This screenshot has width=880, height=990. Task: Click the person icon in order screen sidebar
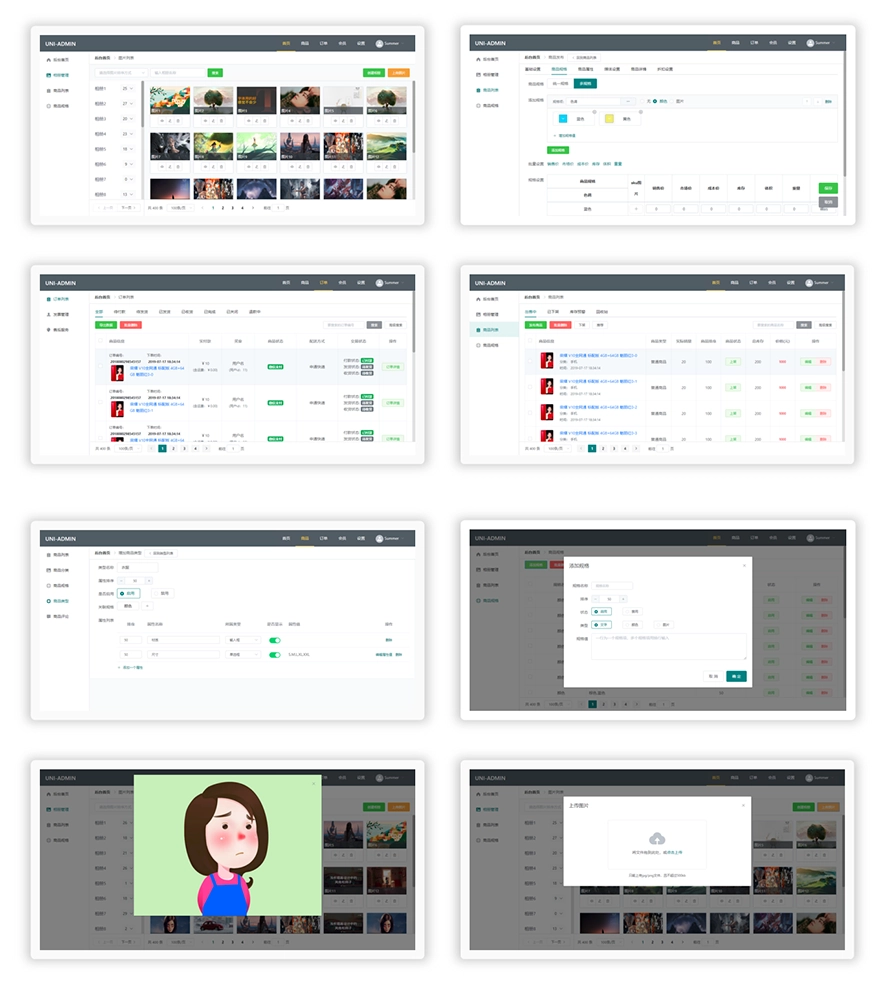[x=49, y=314]
